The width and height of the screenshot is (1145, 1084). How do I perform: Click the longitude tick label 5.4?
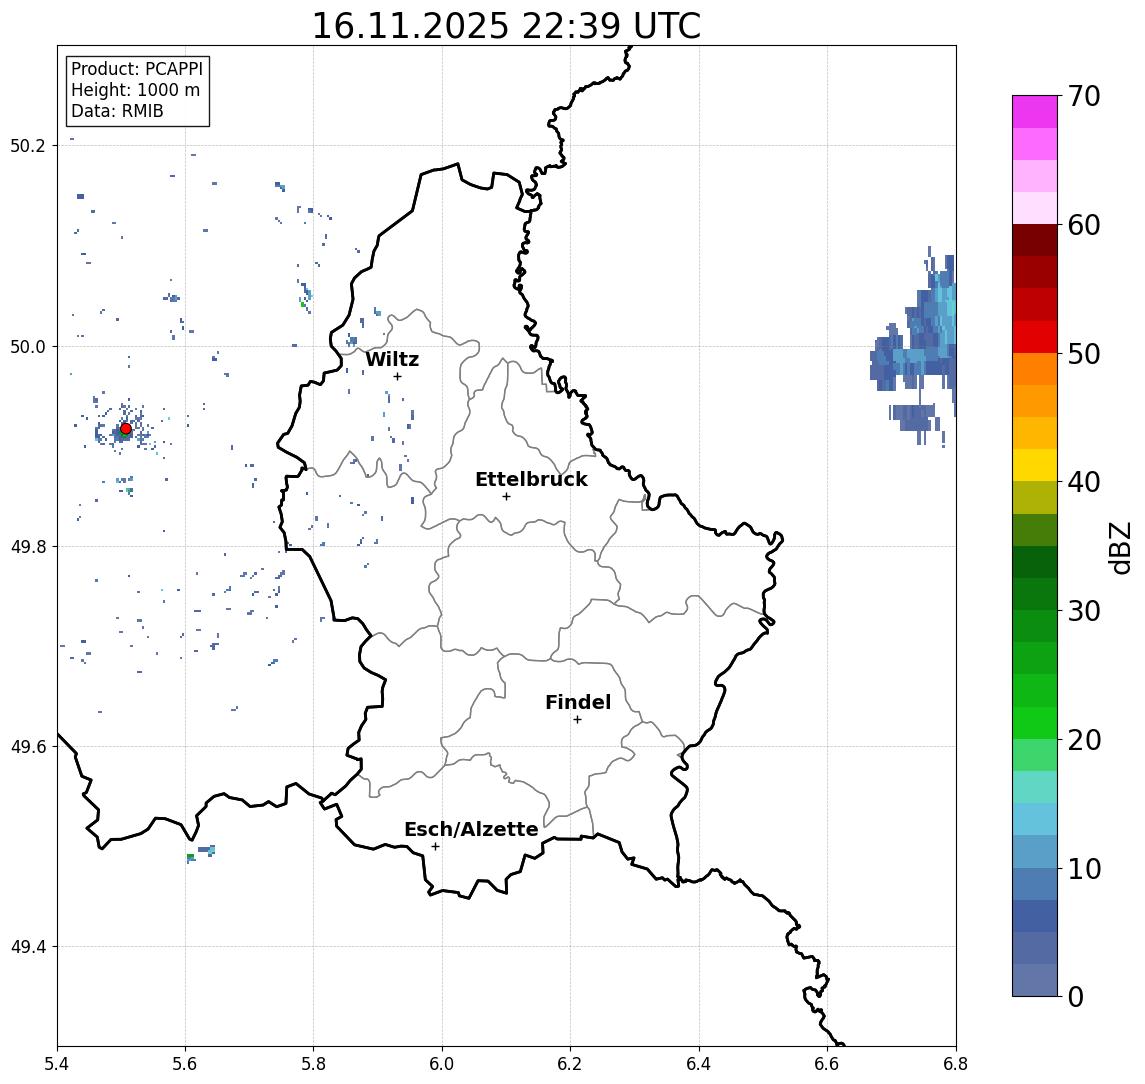point(57,1064)
